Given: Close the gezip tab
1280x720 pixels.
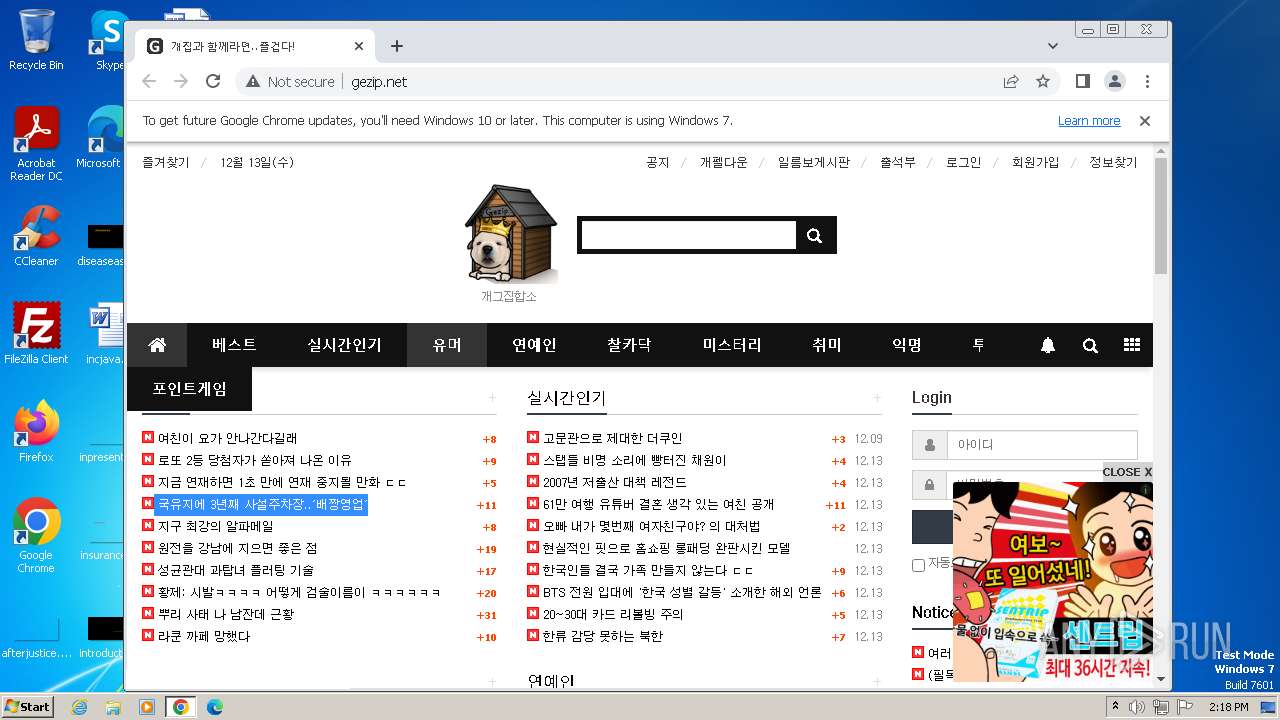Looking at the screenshot, I should [359, 46].
